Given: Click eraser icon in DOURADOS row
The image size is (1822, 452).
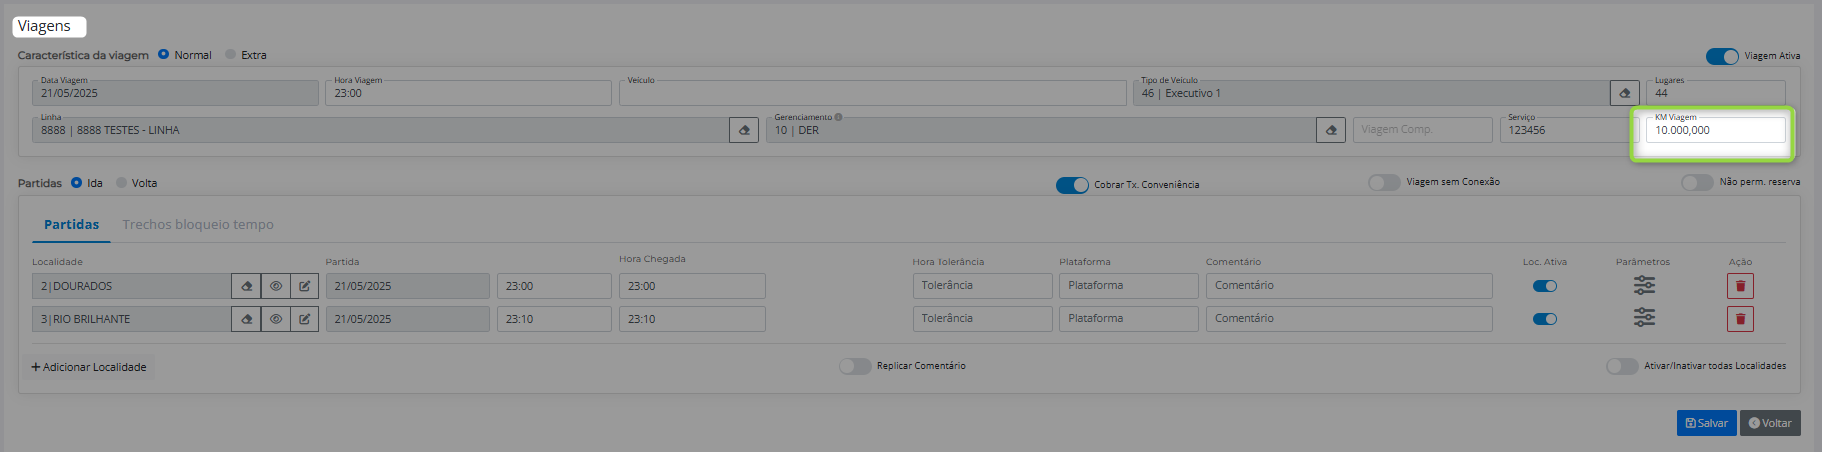Looking at the screenshot, I should click(x=246, y=286).
